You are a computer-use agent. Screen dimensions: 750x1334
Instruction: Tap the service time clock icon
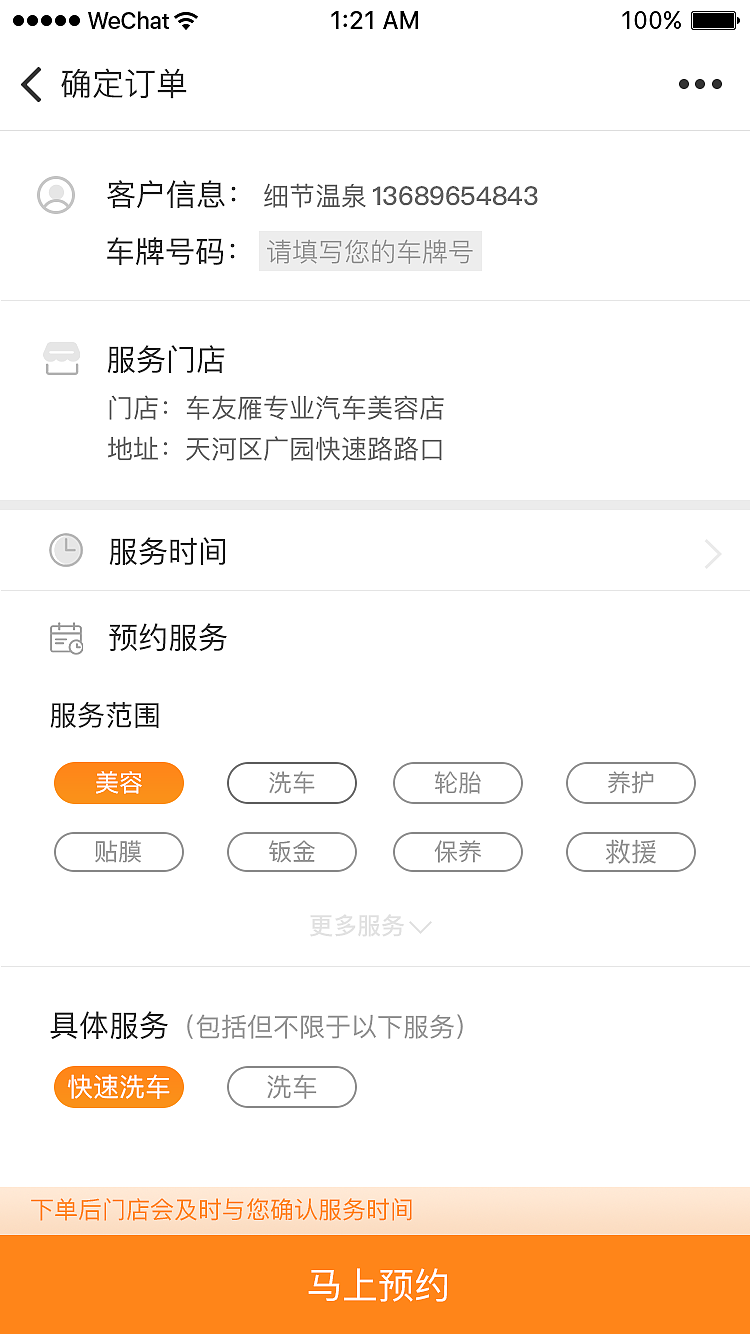[x=66, y=551]
